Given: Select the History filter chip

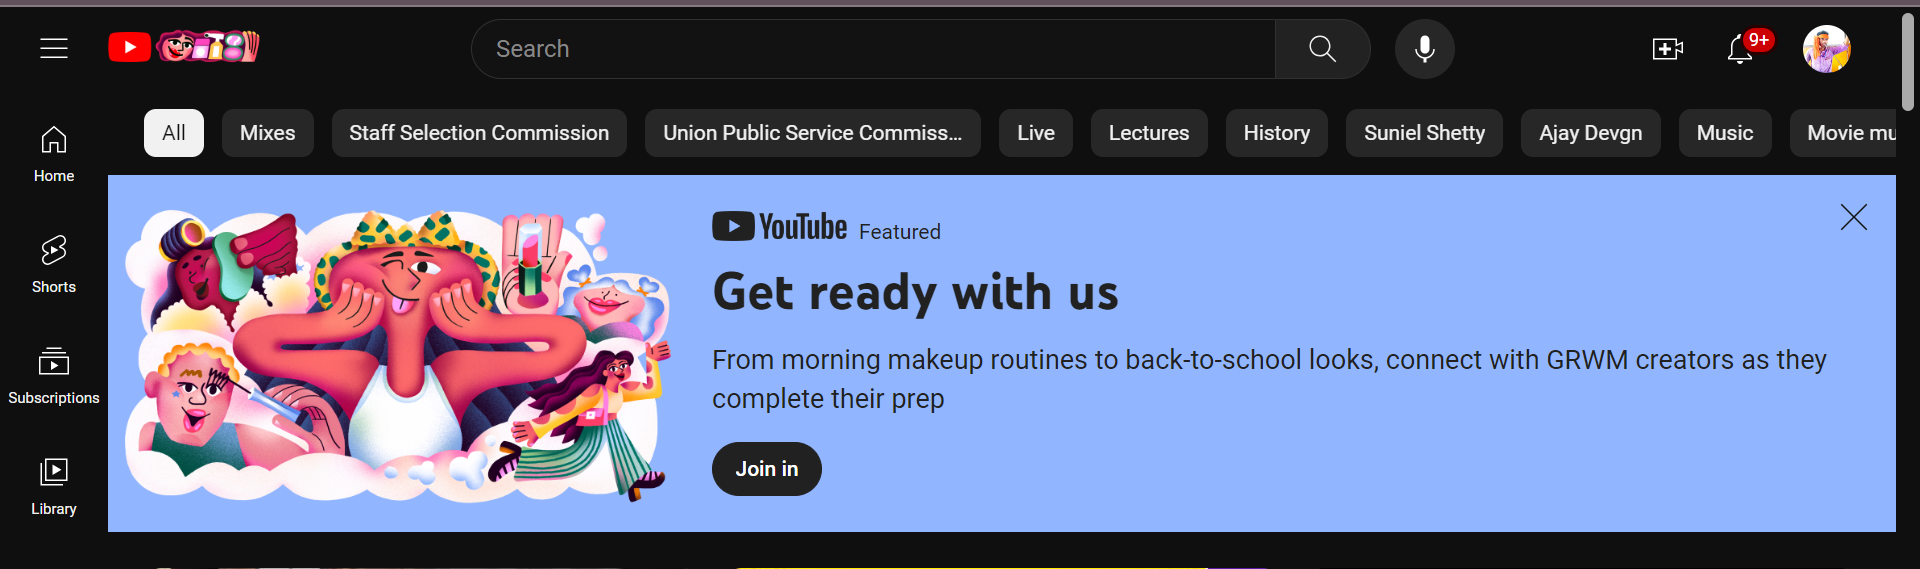Looking at the screenshot, I should tap(1277, 133).
